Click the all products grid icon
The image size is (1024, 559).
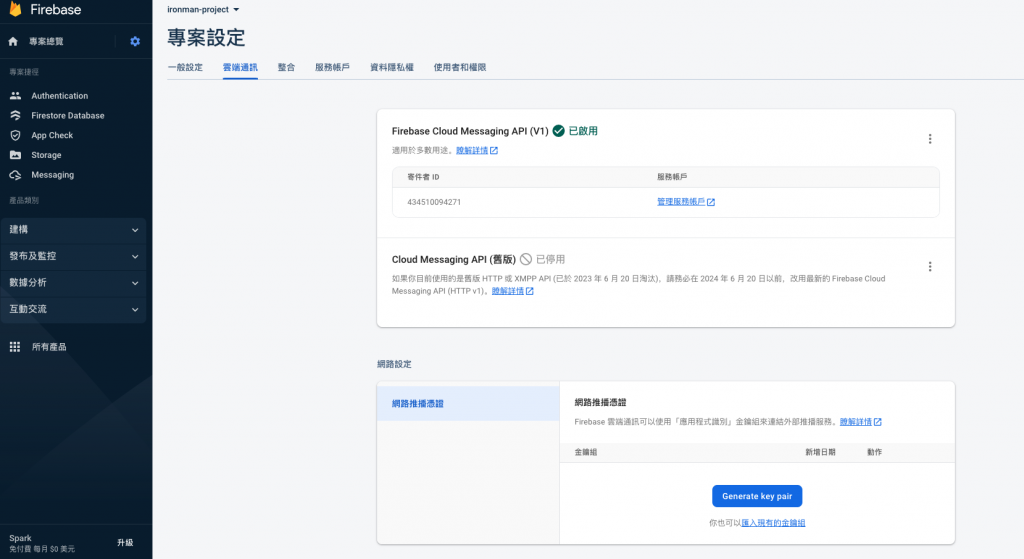[15, 347]
